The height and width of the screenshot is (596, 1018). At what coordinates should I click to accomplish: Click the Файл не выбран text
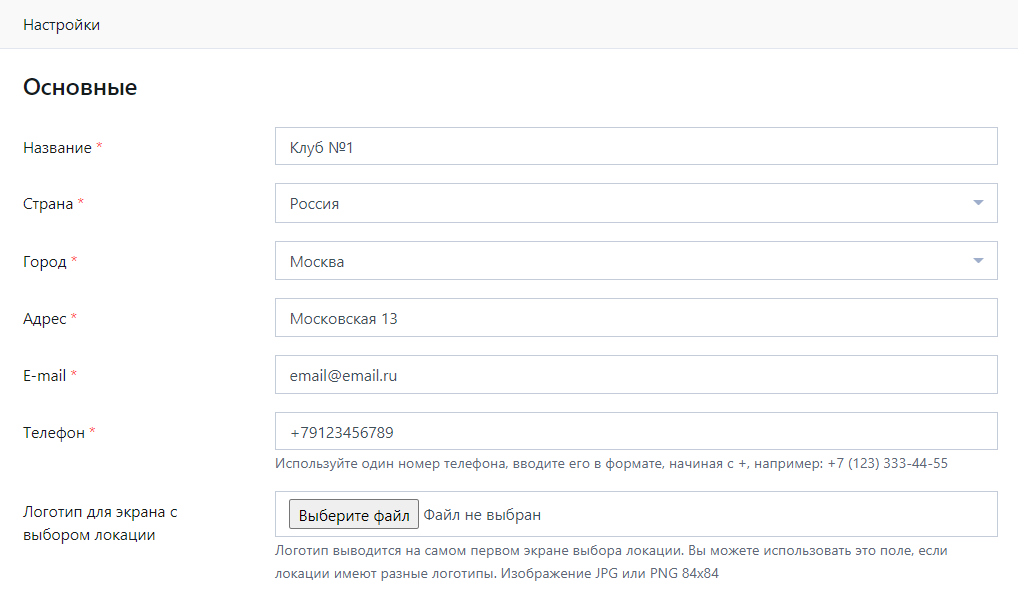[x=482, y=515]
